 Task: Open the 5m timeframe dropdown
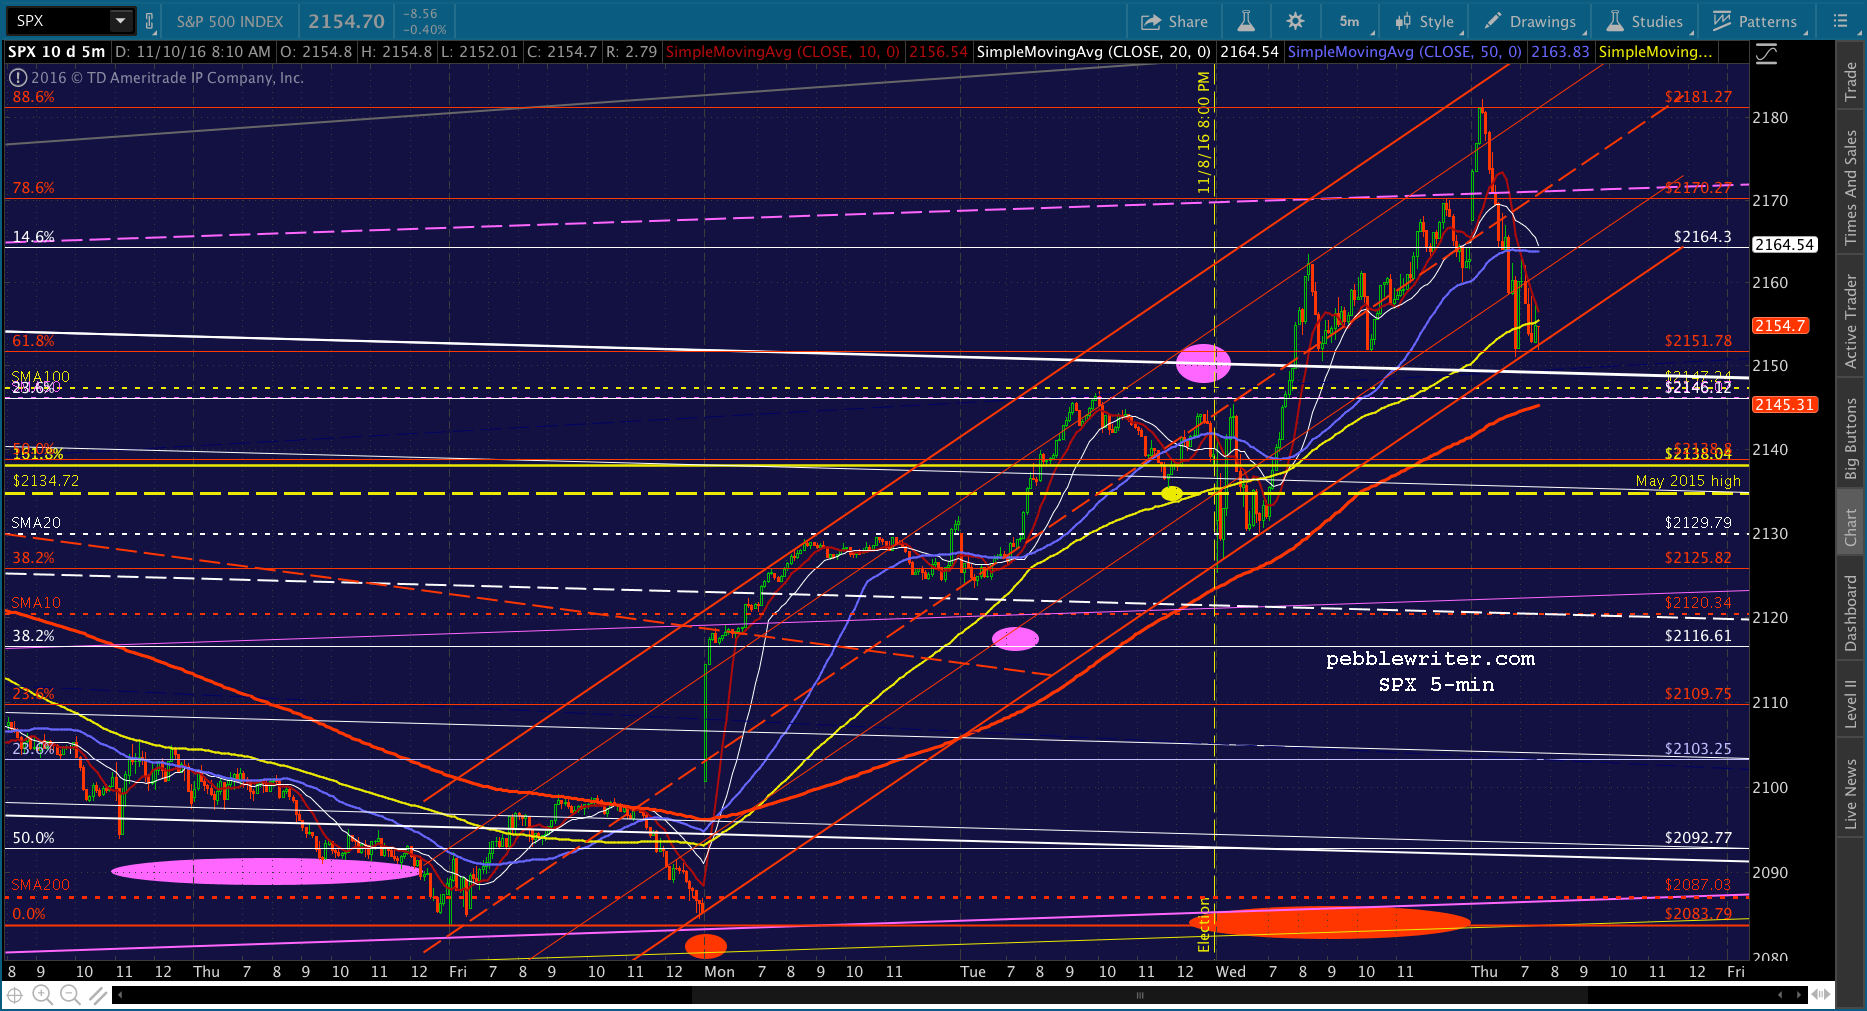click(1351, 21)
